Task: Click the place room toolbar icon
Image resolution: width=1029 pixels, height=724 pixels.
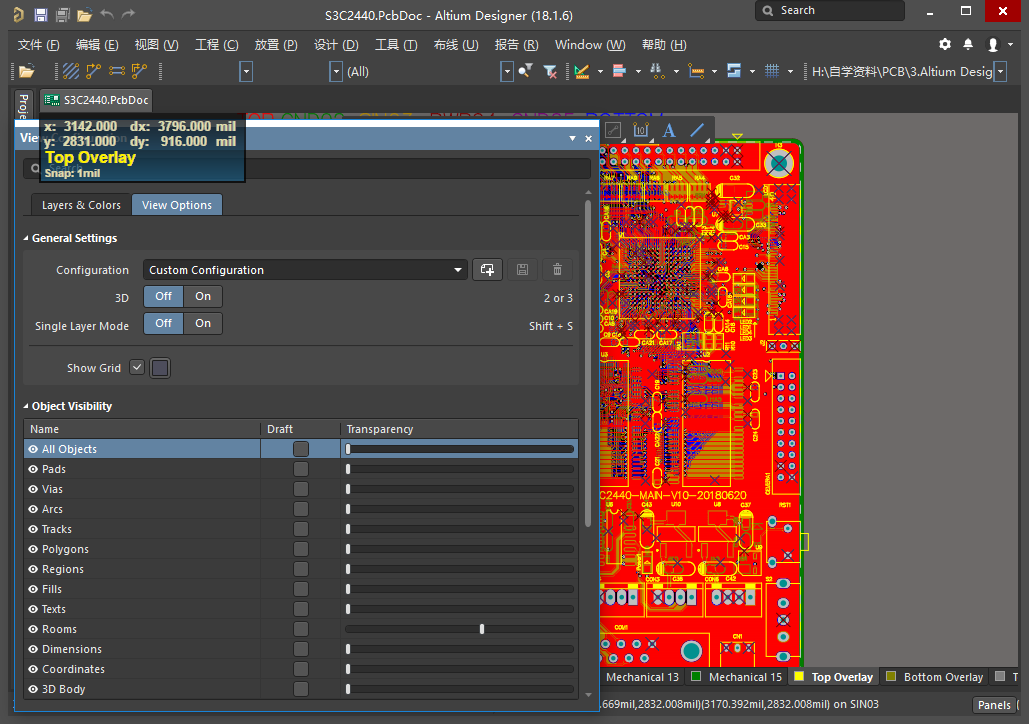Action: [x=734, y=71]
